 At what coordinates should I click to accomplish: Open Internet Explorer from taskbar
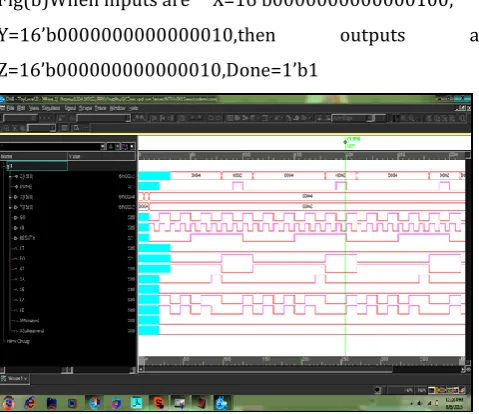point(30,403)
